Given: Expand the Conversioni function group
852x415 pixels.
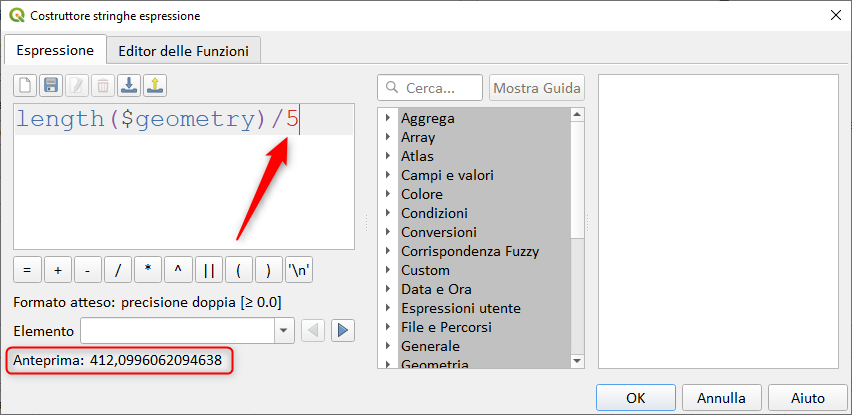Looking at the screenshot, I should pyautogui.click(x=388, y=232).
